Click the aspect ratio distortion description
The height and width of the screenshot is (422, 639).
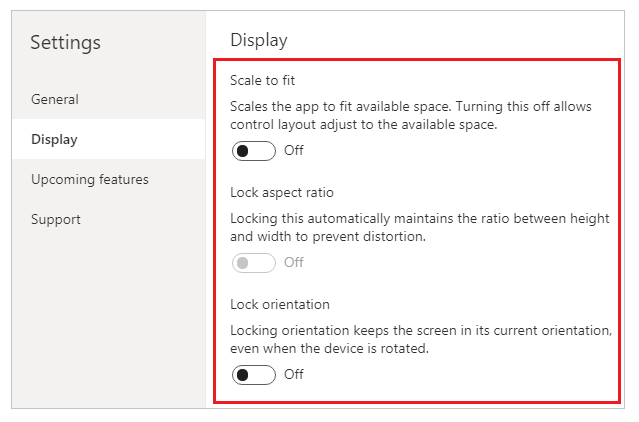(420, 227)
